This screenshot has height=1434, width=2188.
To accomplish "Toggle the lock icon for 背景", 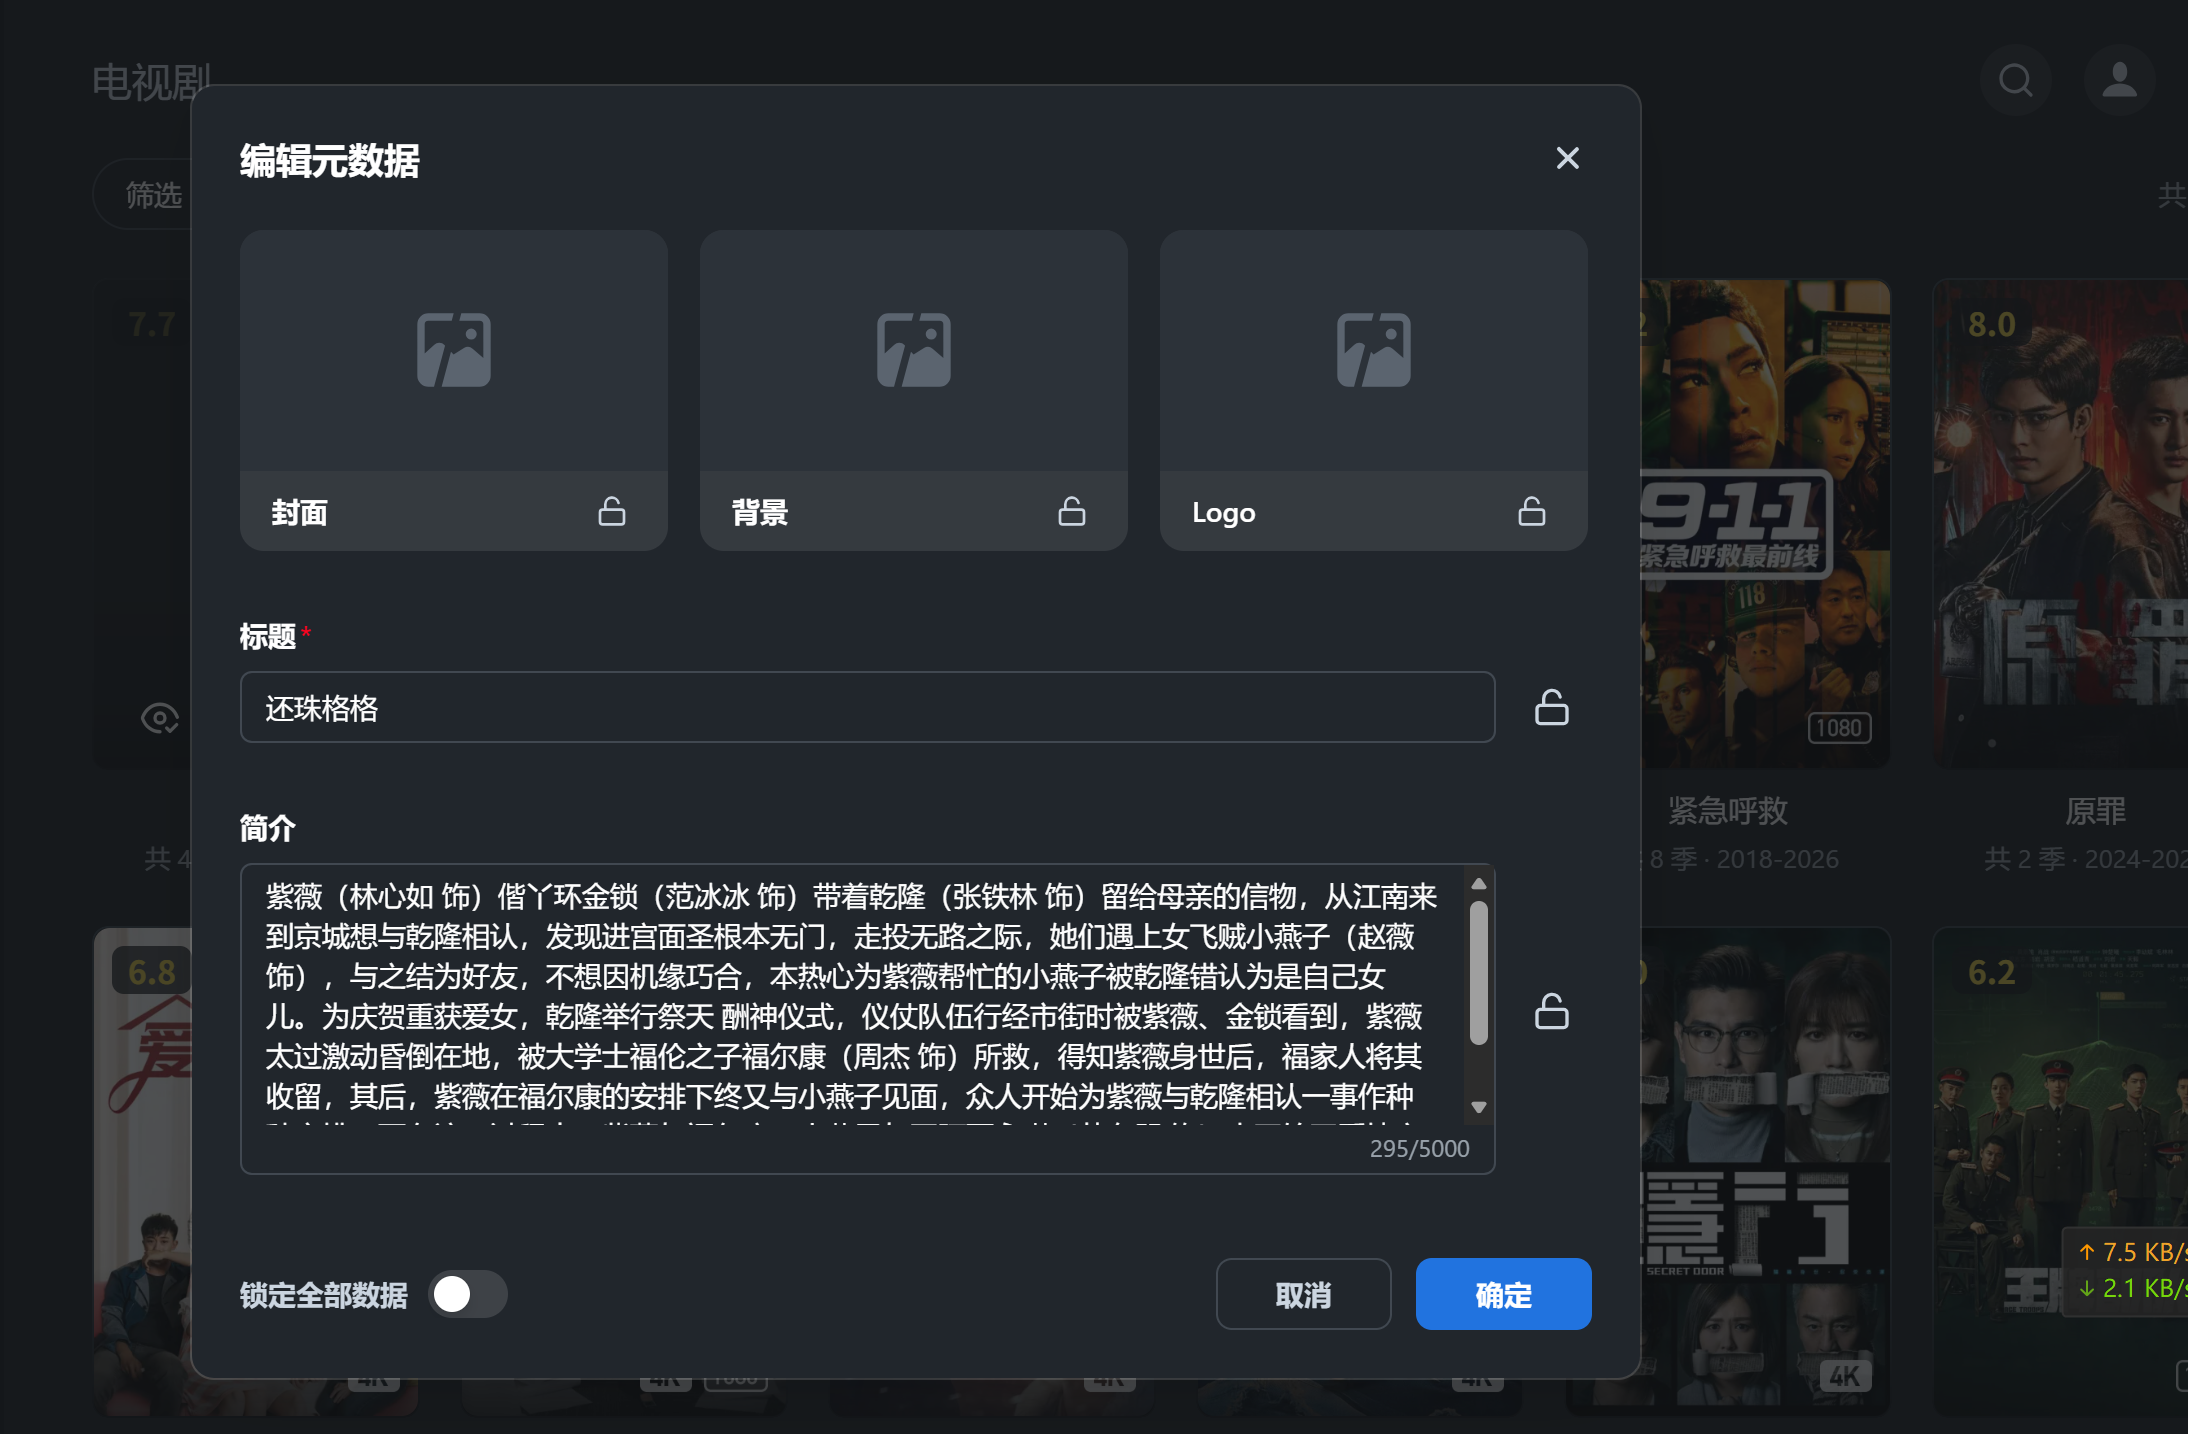I will tap(1072, 511).
